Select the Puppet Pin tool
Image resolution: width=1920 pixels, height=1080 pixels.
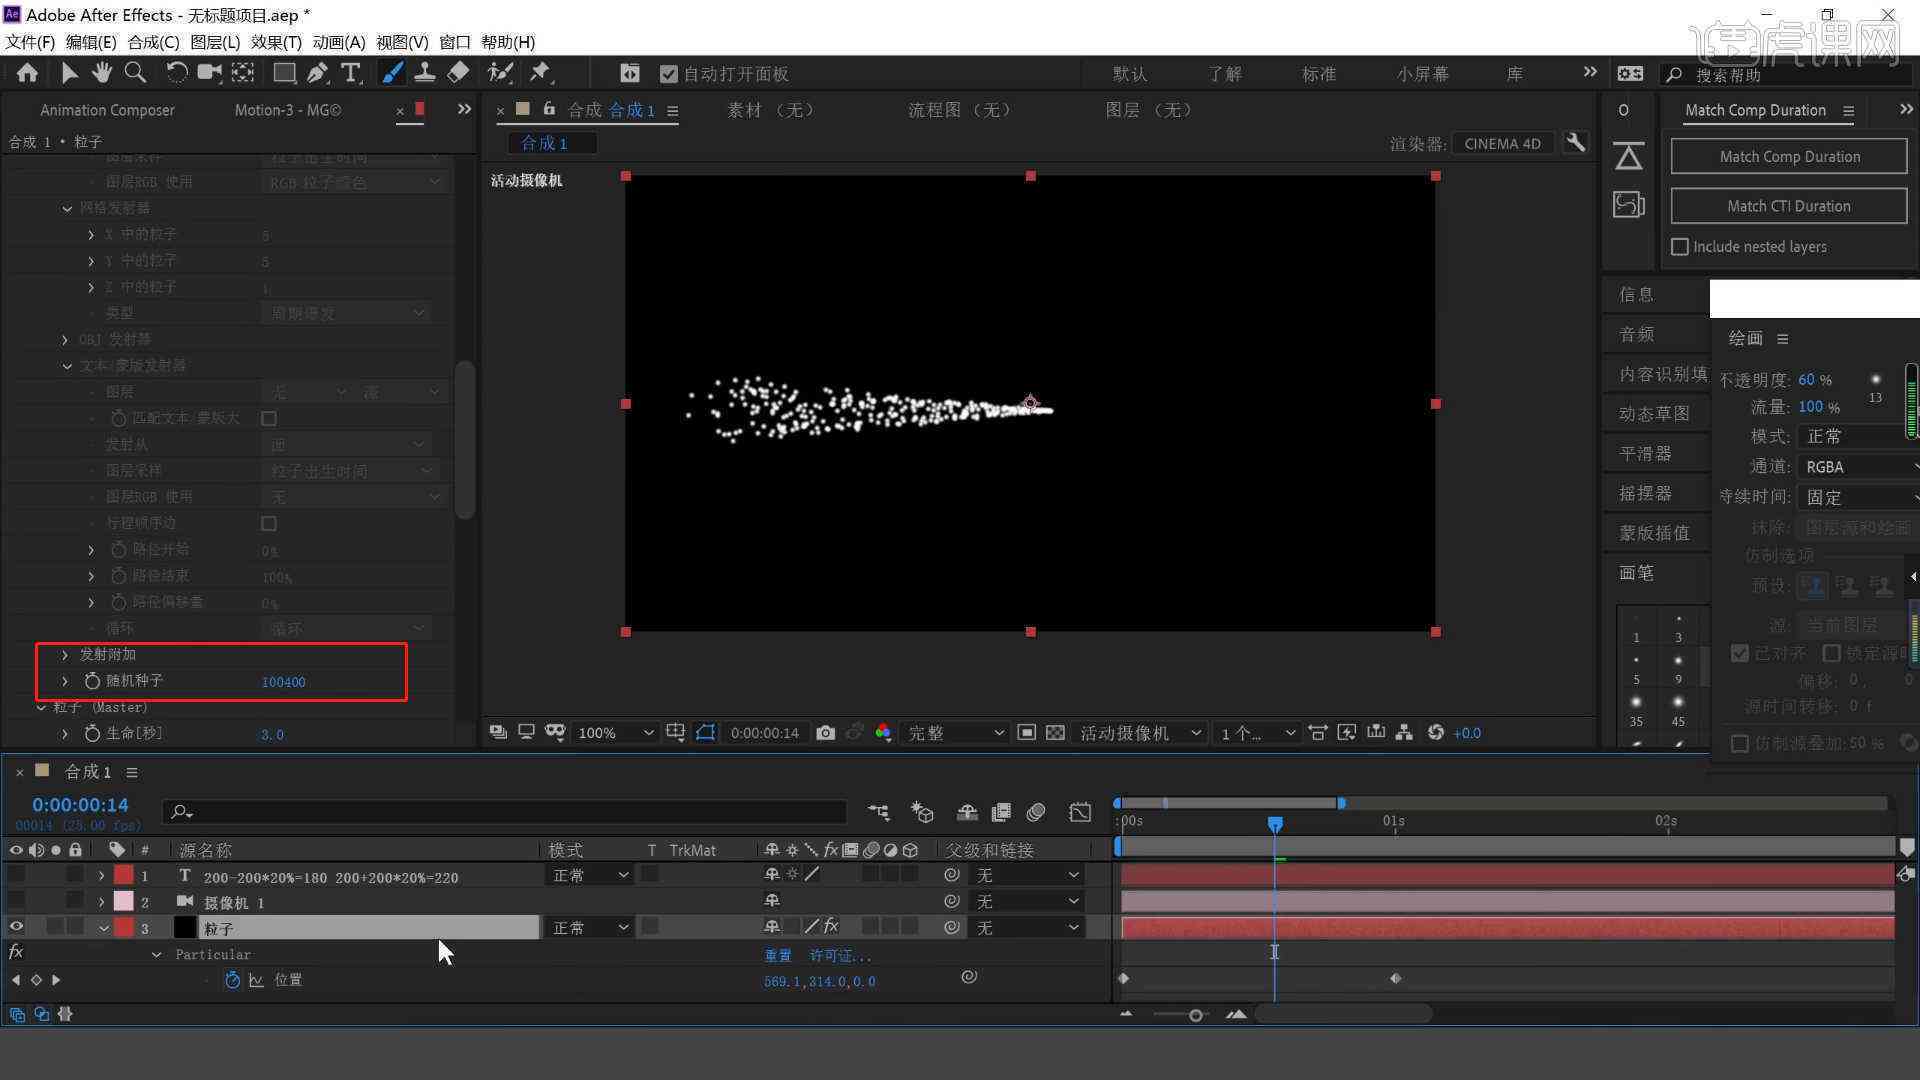541,73
